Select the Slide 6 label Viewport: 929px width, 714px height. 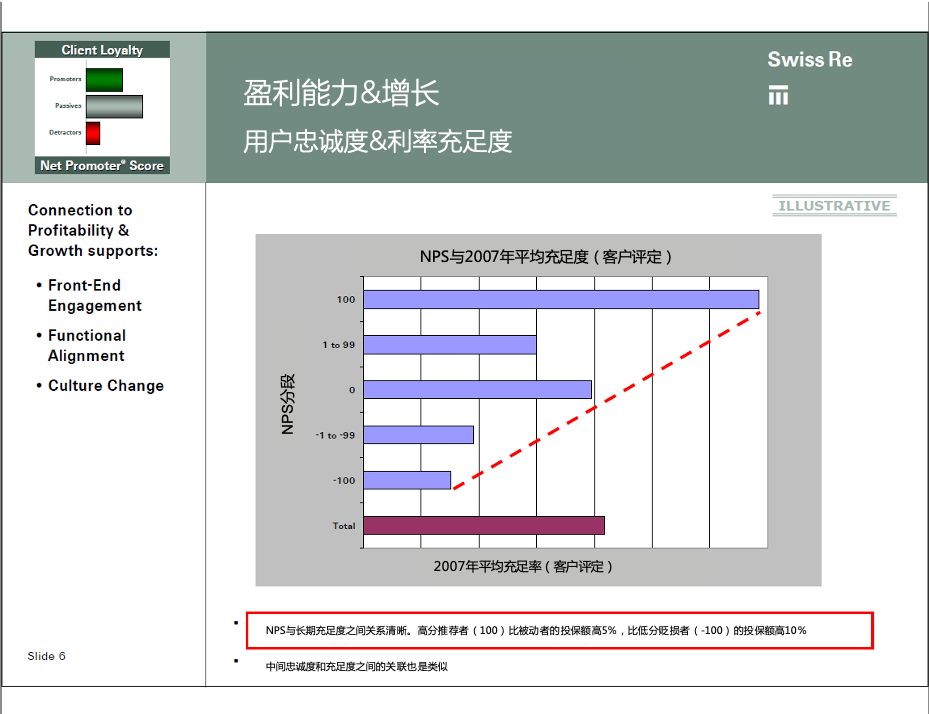tap(47, 656)
